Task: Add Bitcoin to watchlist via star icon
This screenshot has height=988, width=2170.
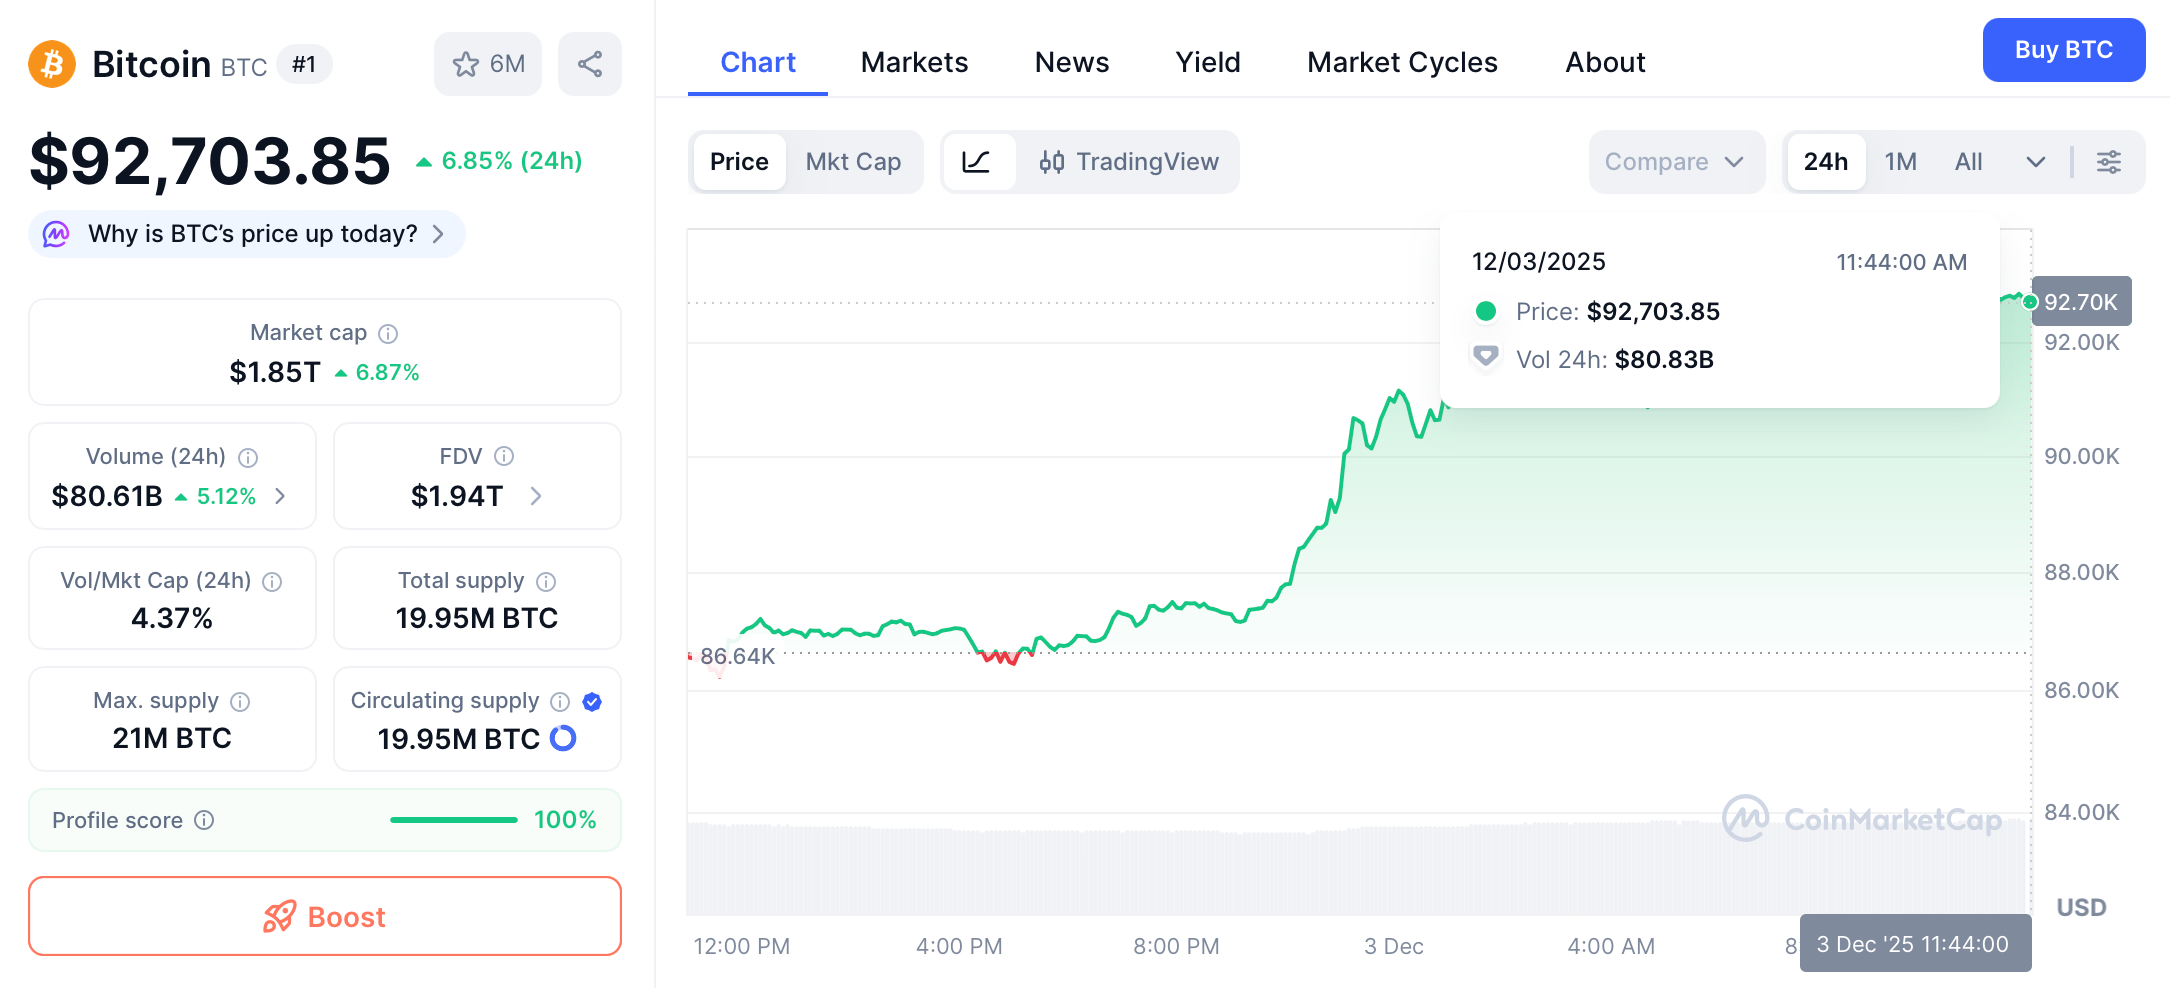Action: [466, 63]
